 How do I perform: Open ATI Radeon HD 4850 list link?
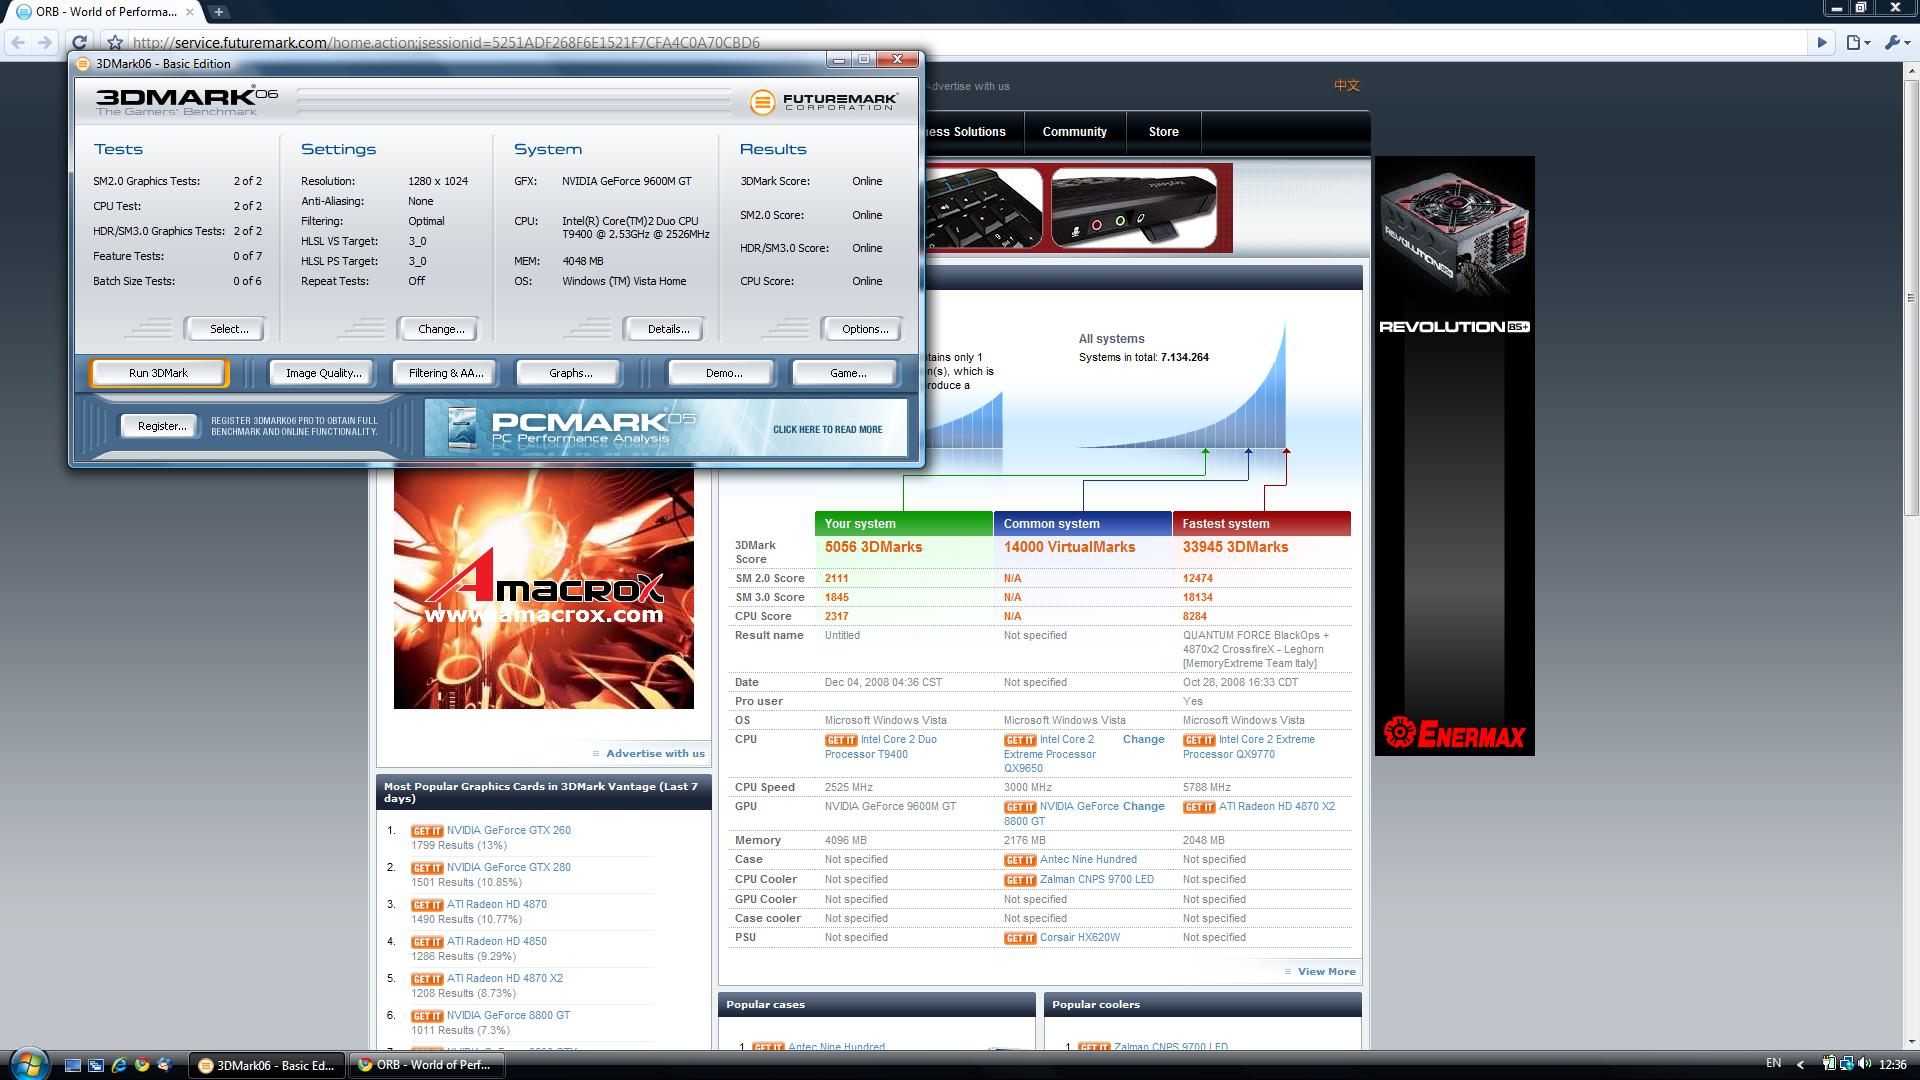pyautogui.click(x=496, y=942)
